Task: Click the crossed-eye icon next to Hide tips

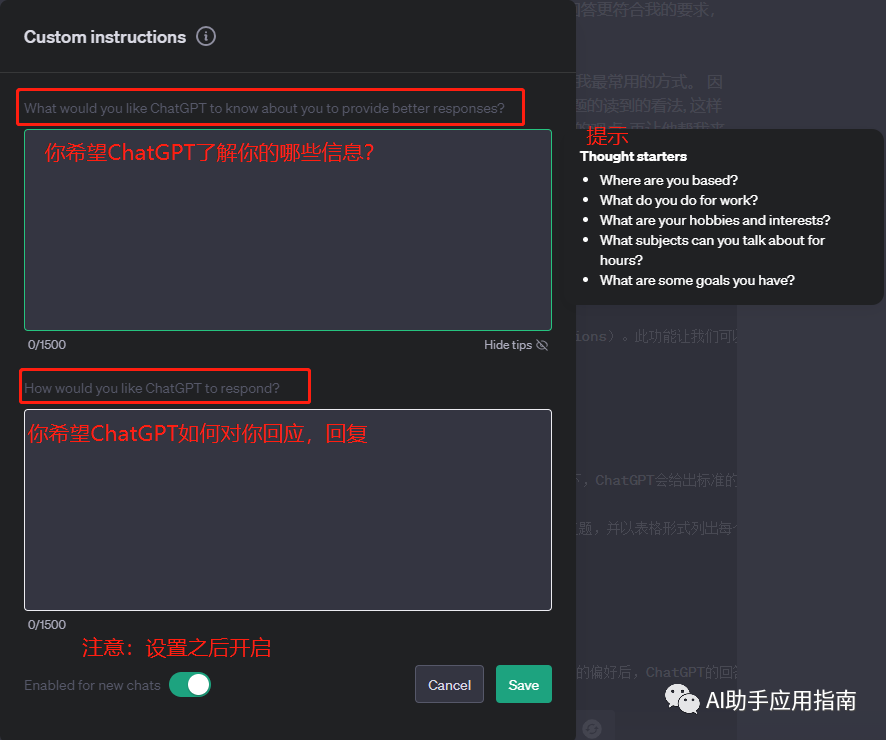Action: [542, 345]
